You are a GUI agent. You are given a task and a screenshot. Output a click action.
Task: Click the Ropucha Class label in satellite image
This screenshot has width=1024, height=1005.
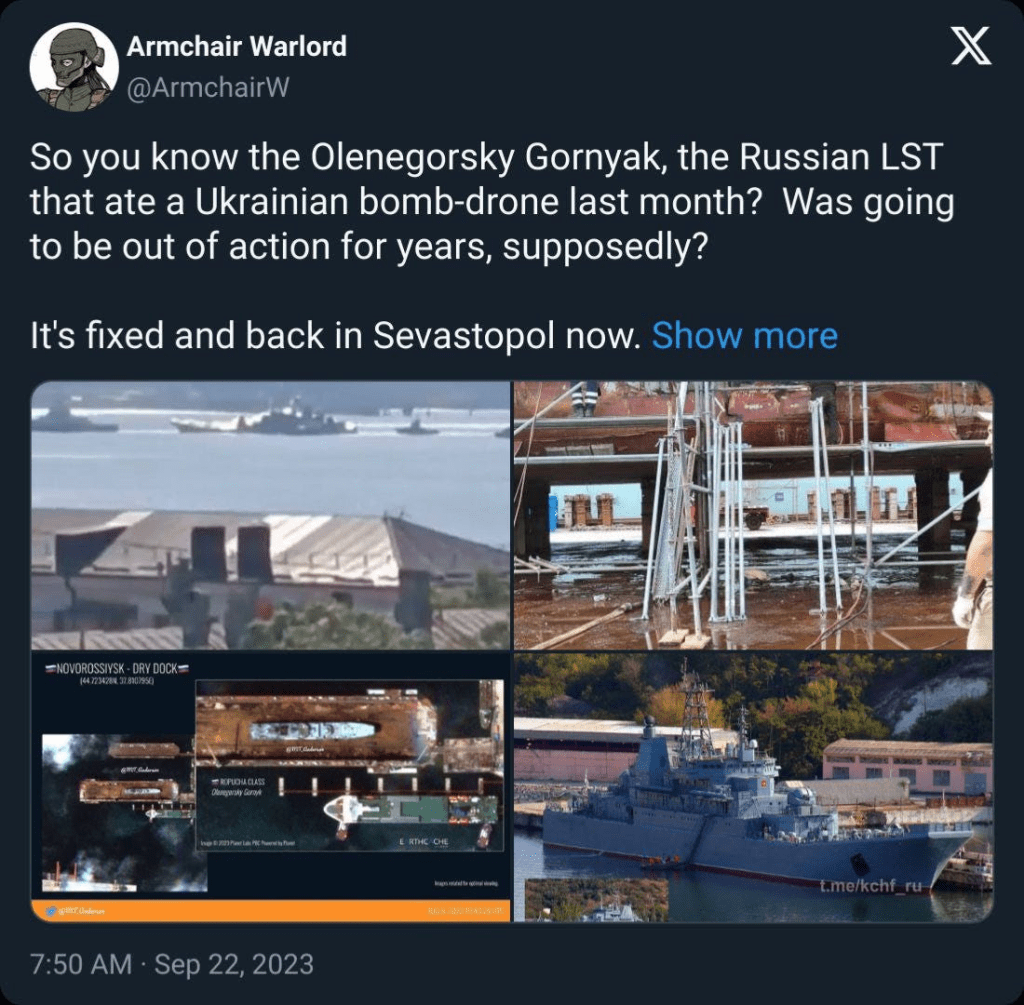pyautogui.click(x=239, y=782)
